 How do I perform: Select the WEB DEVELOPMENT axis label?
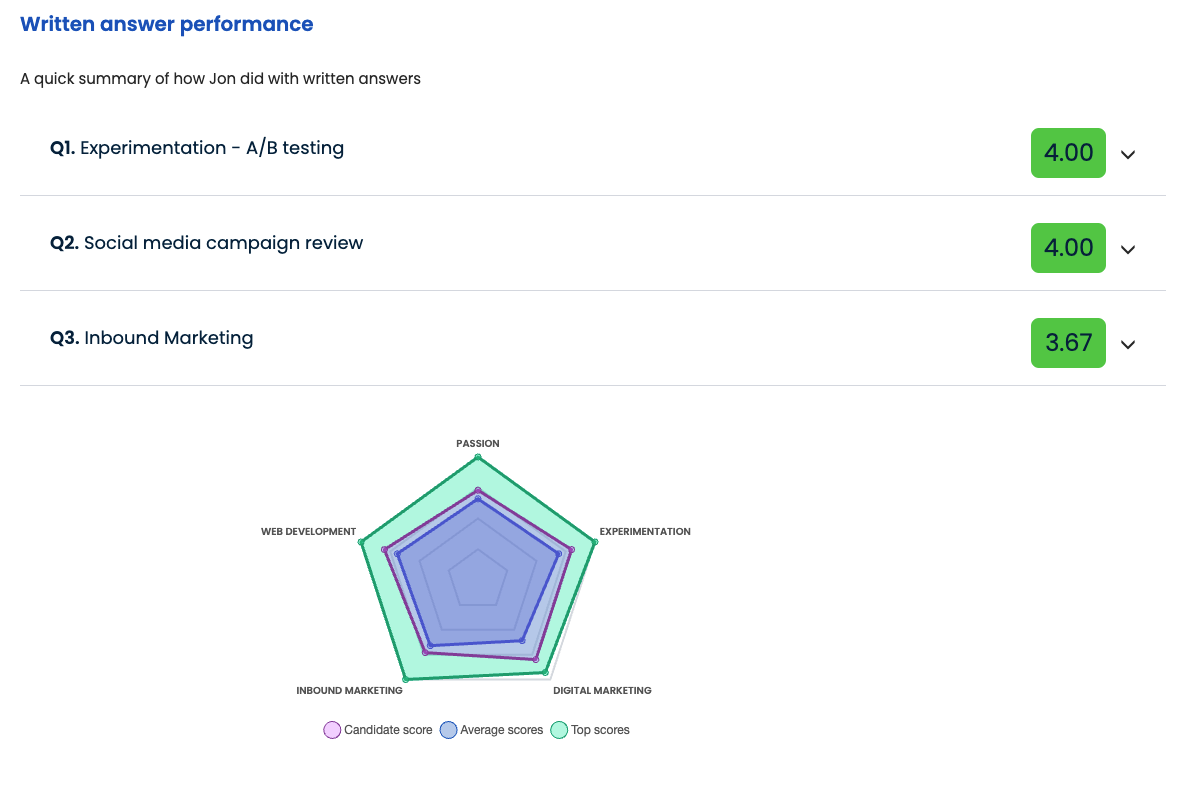pos(308,531)
